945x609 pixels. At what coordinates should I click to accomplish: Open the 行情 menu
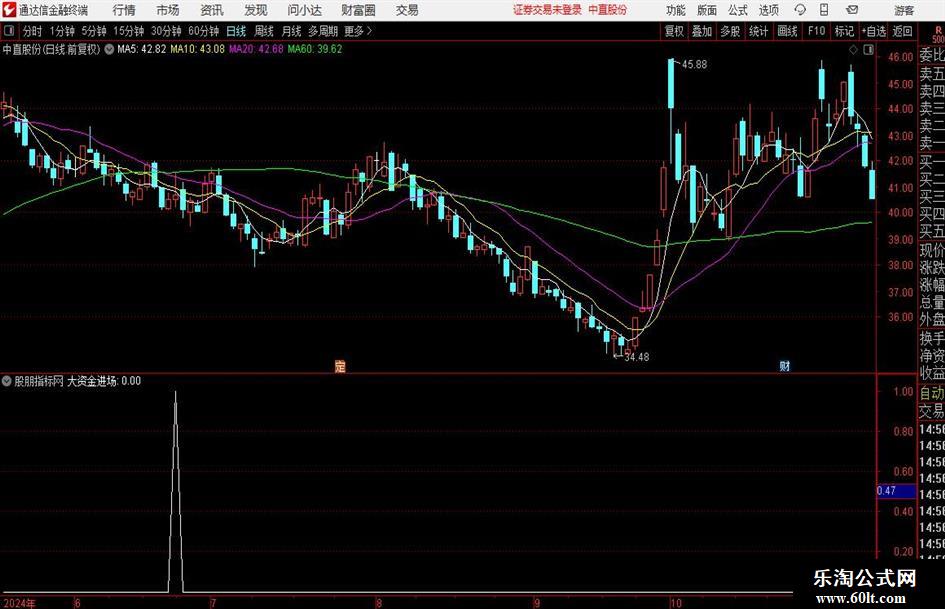point(124,10)
